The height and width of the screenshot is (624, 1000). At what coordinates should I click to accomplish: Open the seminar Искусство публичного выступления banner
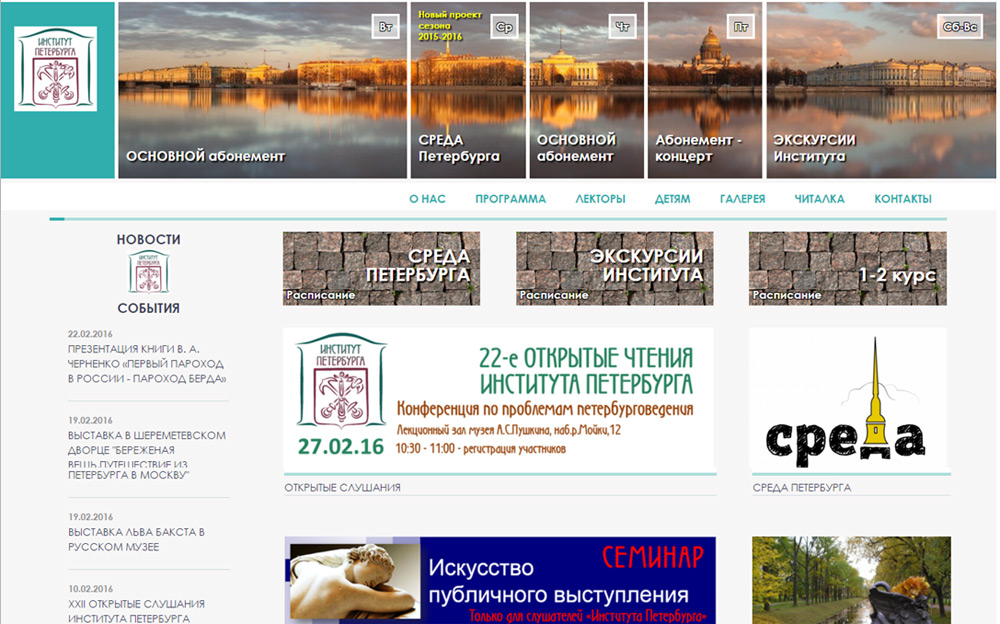(500, 580)
